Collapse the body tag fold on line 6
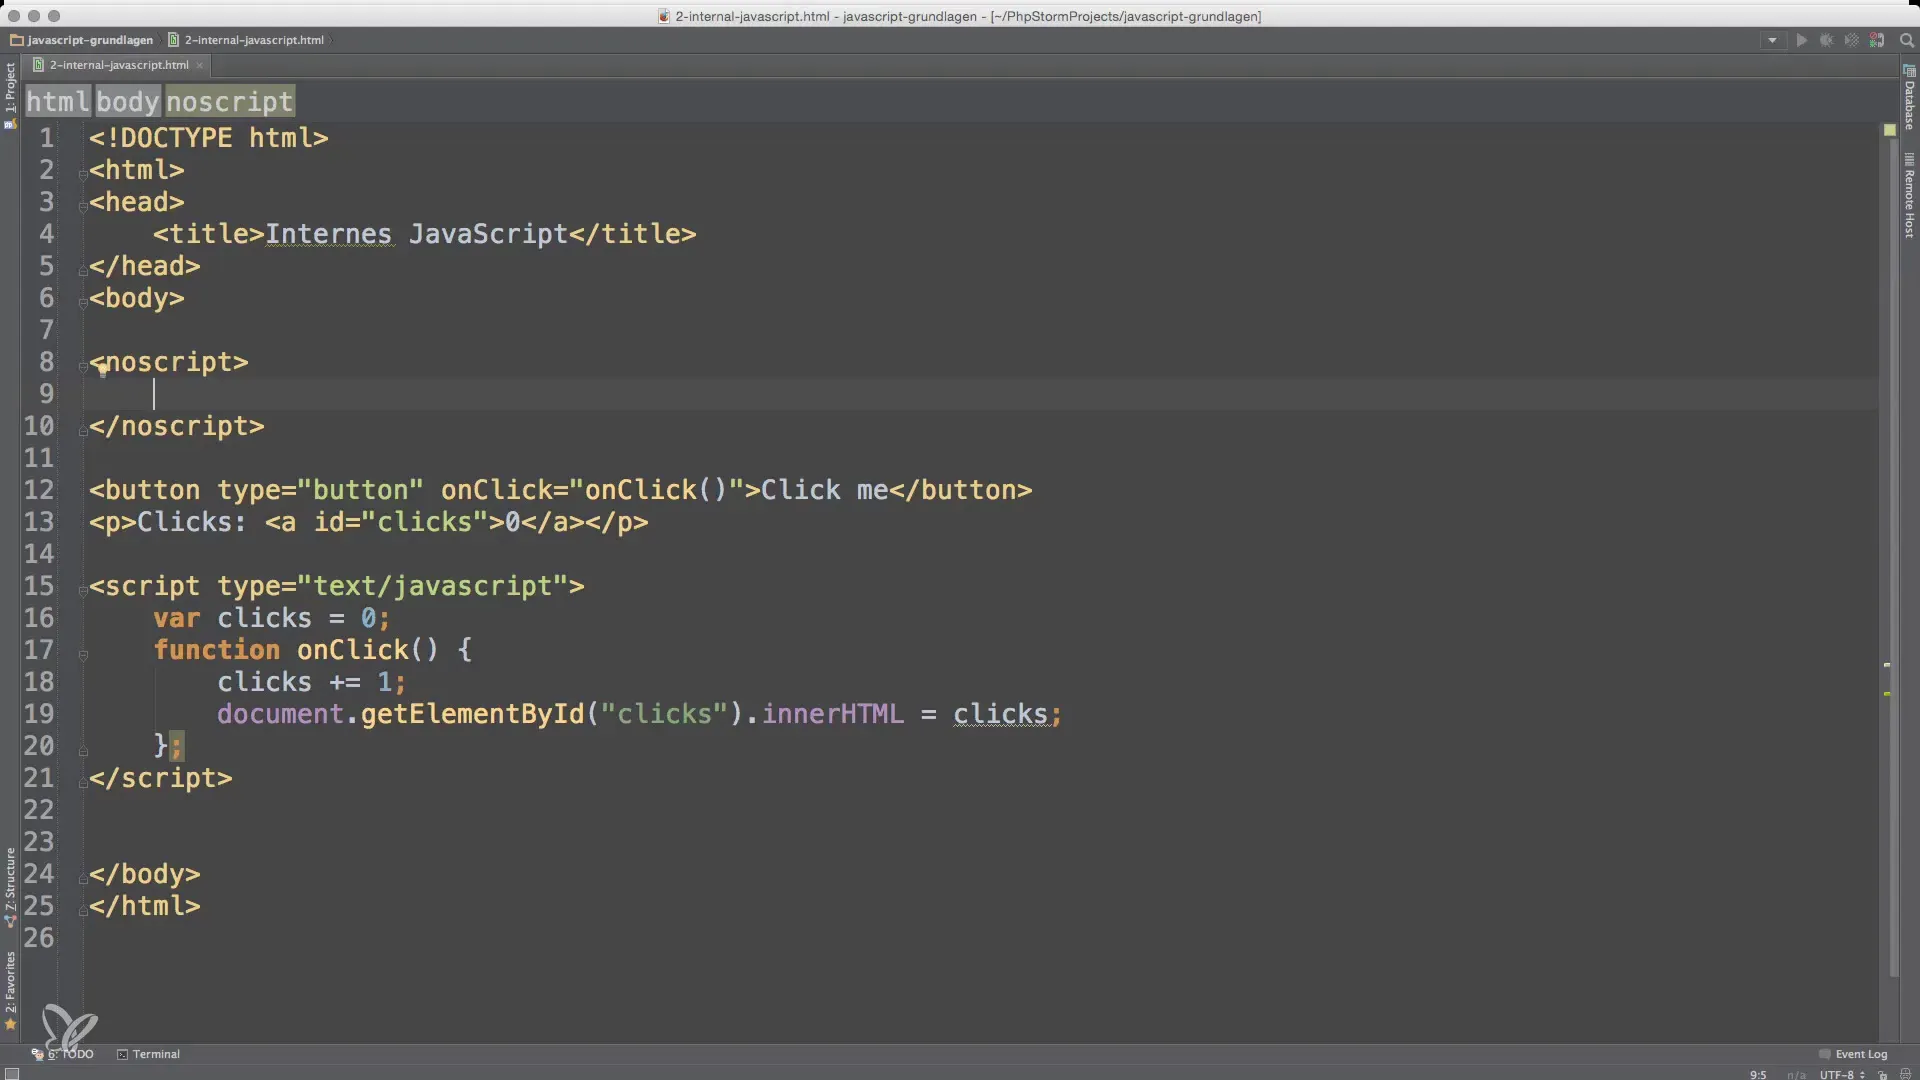The height and width of the screenshot is (1080, 1920). 83,302
